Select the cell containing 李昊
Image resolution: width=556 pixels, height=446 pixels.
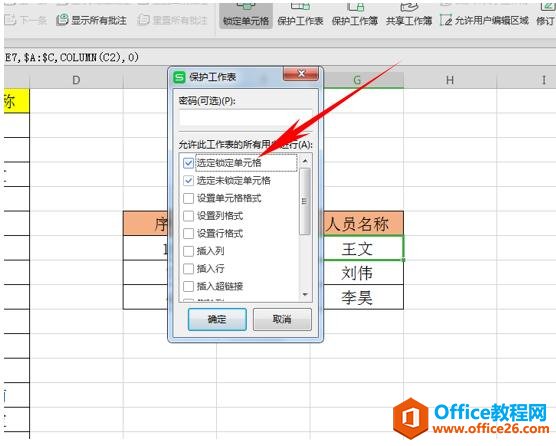pyautogui.click(x=363, y=297)
